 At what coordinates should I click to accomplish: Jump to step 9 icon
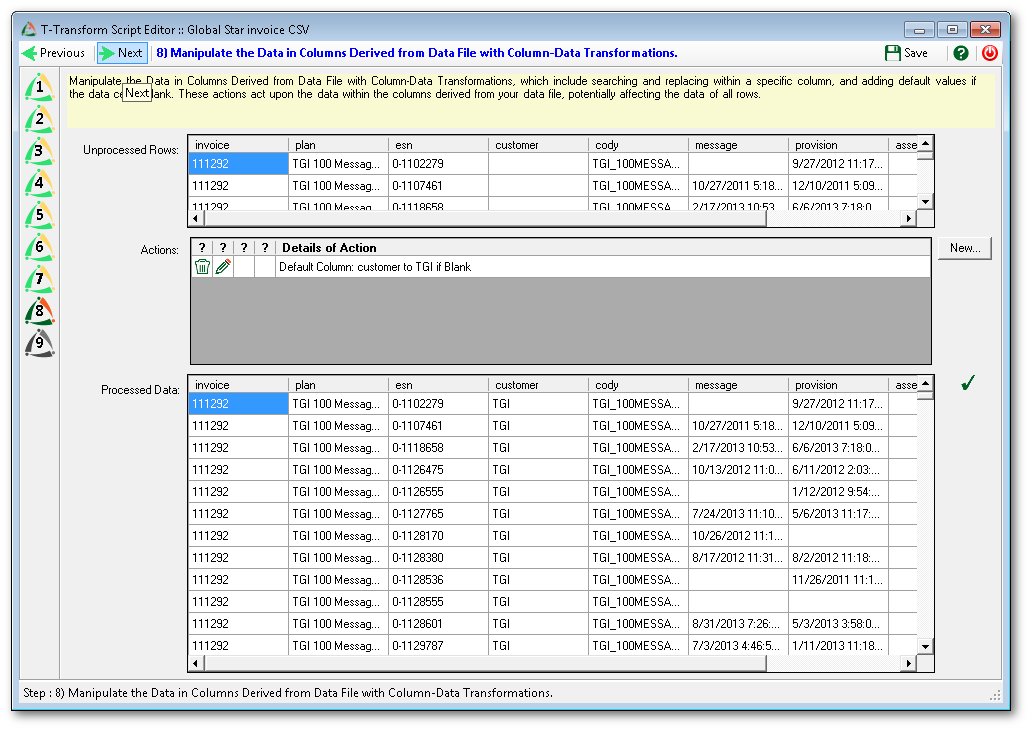39,344
